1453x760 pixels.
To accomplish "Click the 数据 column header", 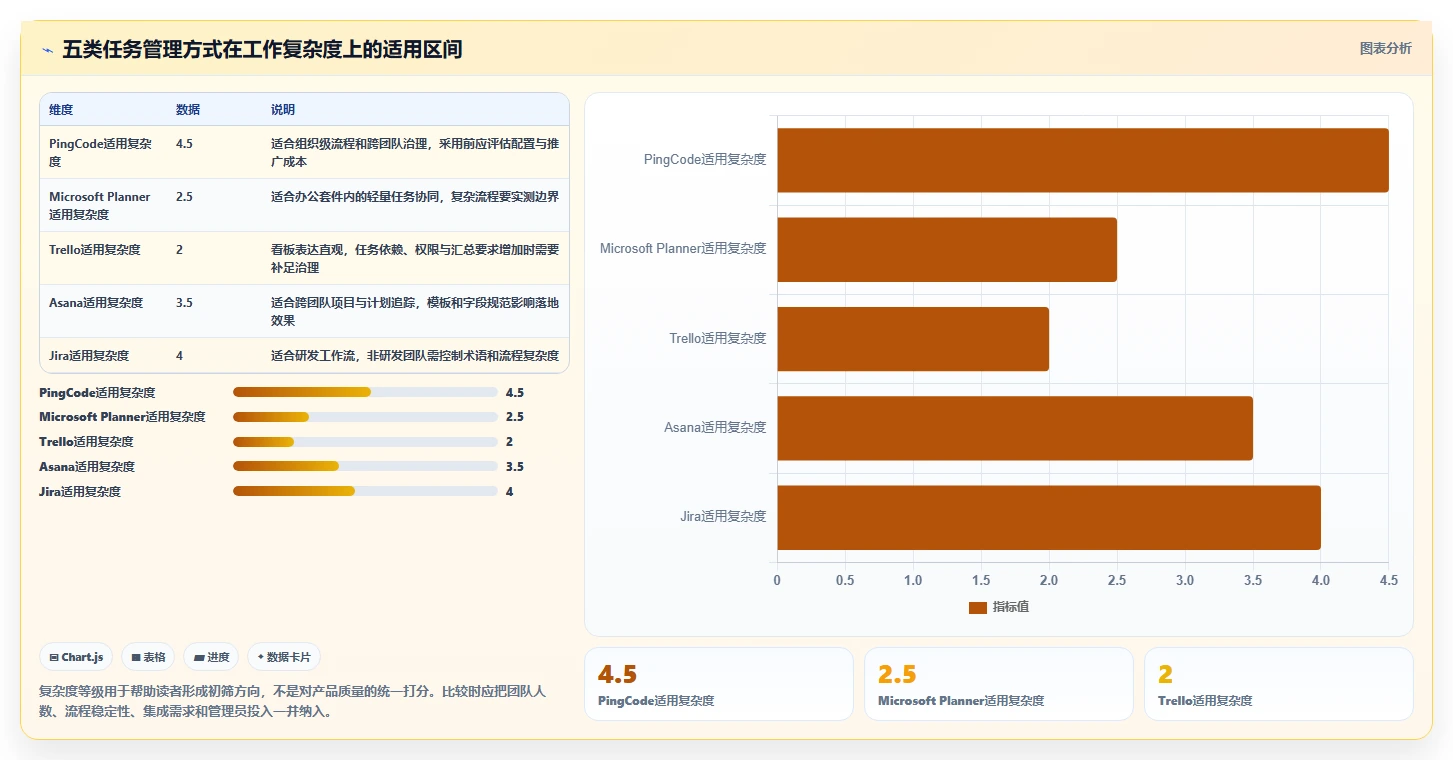I will [x=188, y=110].
